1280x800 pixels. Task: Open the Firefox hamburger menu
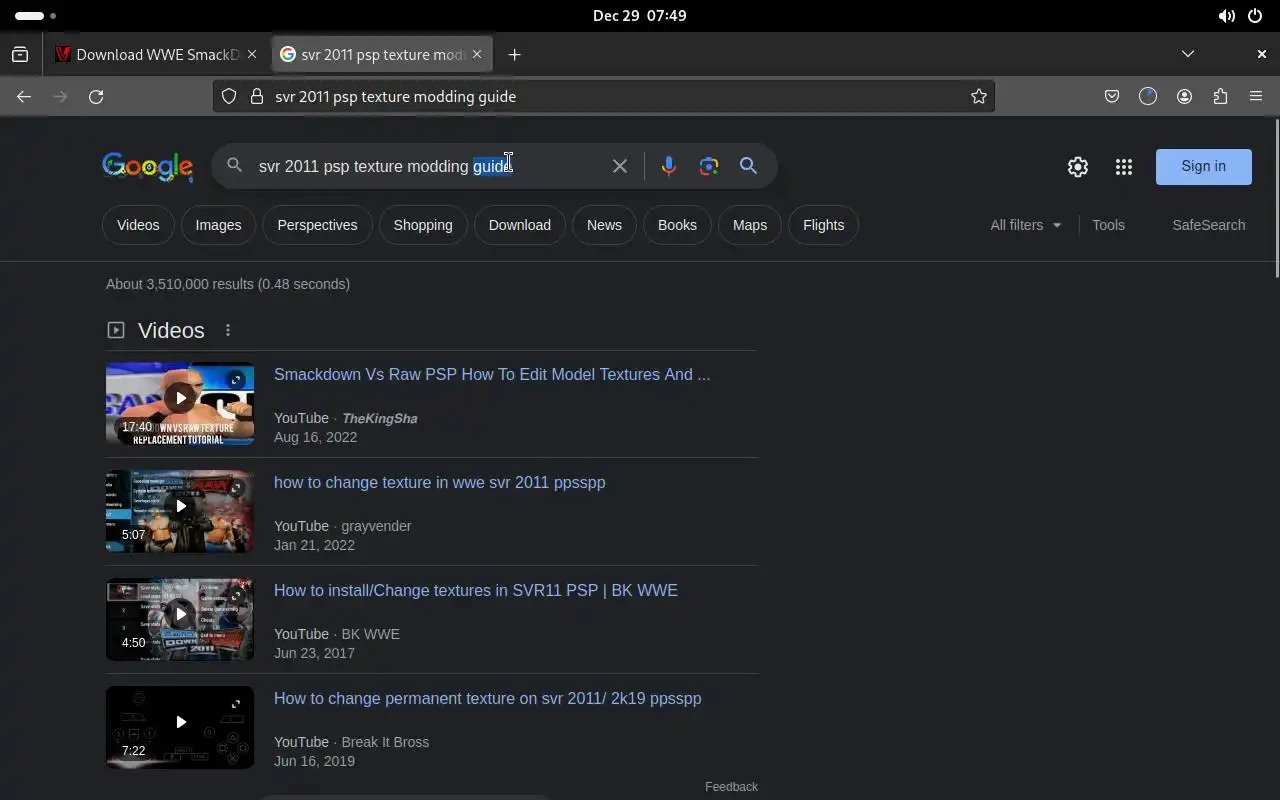pos(1256,96)
